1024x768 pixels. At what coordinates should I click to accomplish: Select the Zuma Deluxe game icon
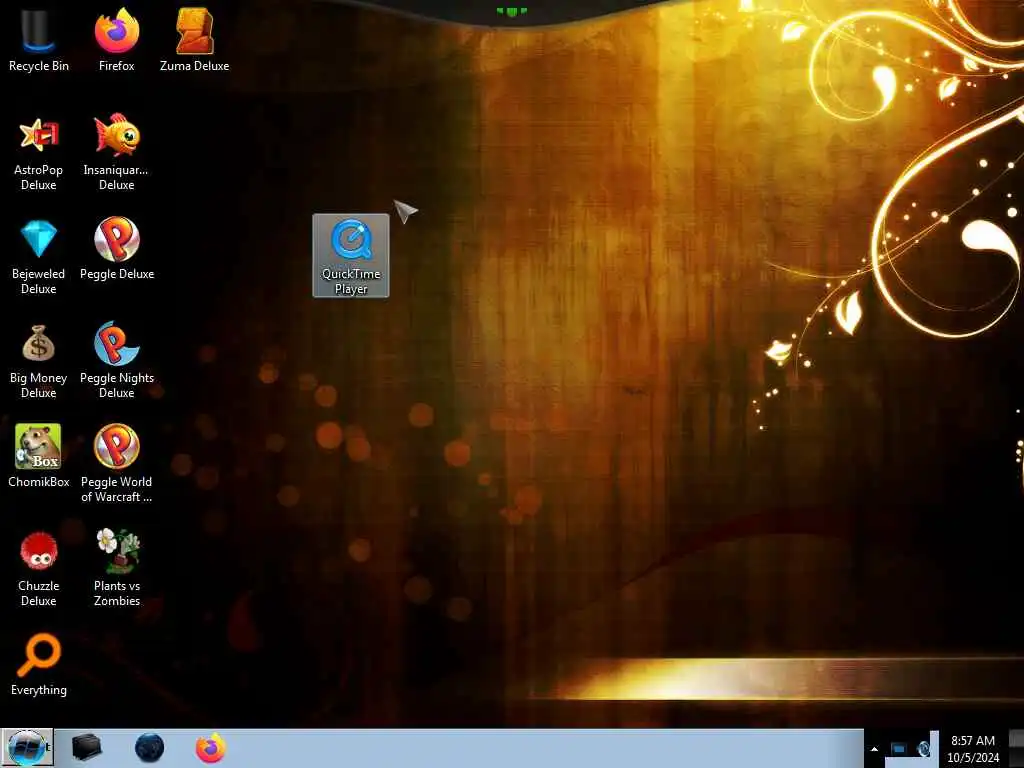click(x=194, y=39)
